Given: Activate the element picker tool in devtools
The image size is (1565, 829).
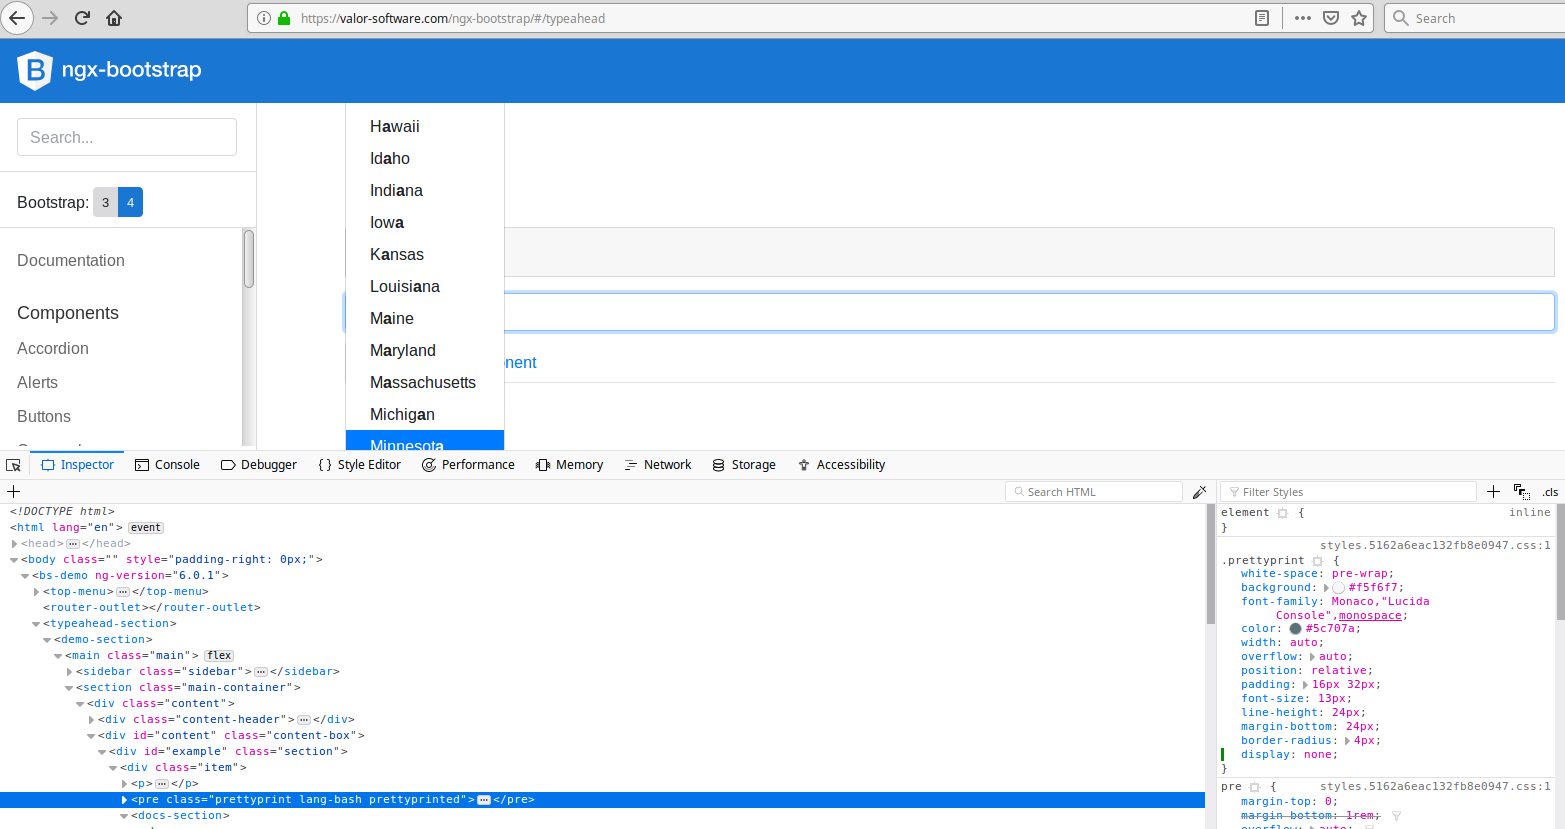Looking at the screenshot, I should coord(13,464).
